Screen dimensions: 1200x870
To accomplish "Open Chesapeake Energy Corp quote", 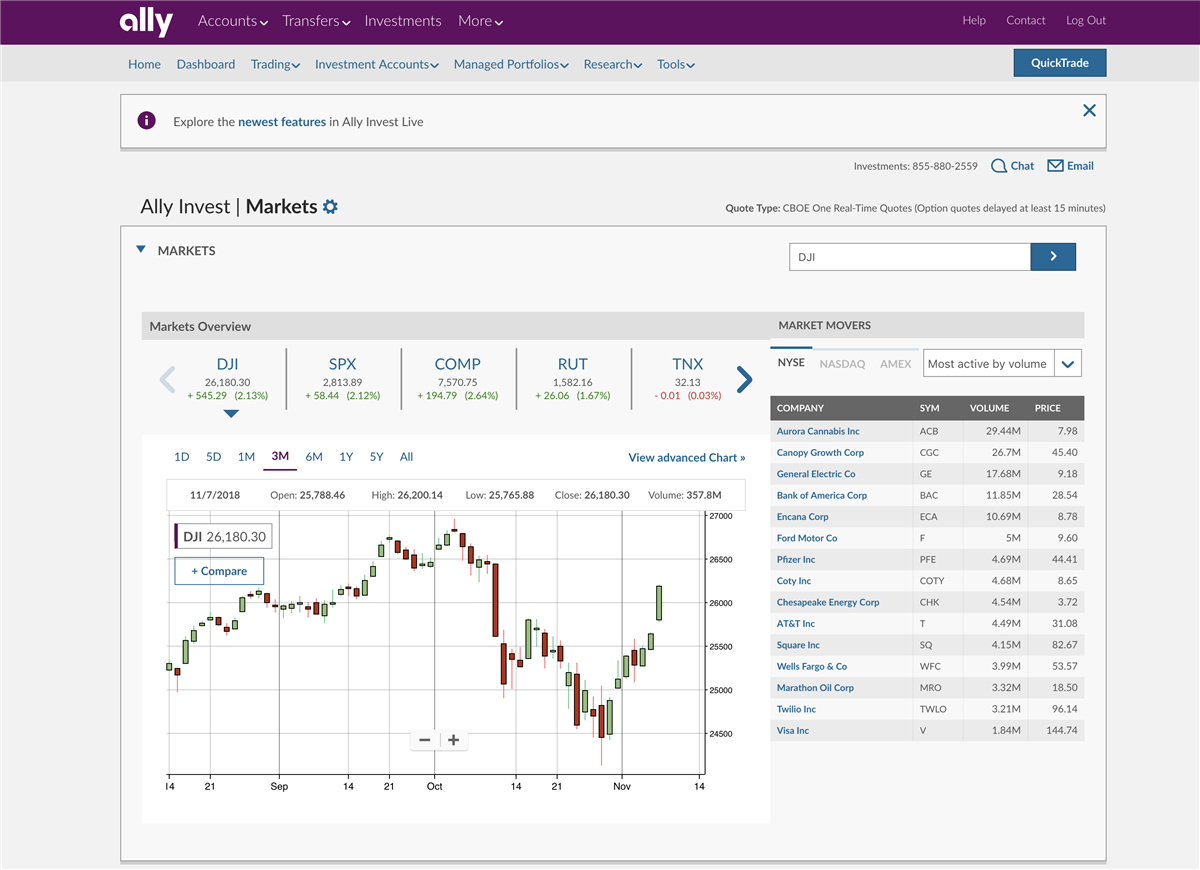I will coord(828,602).
